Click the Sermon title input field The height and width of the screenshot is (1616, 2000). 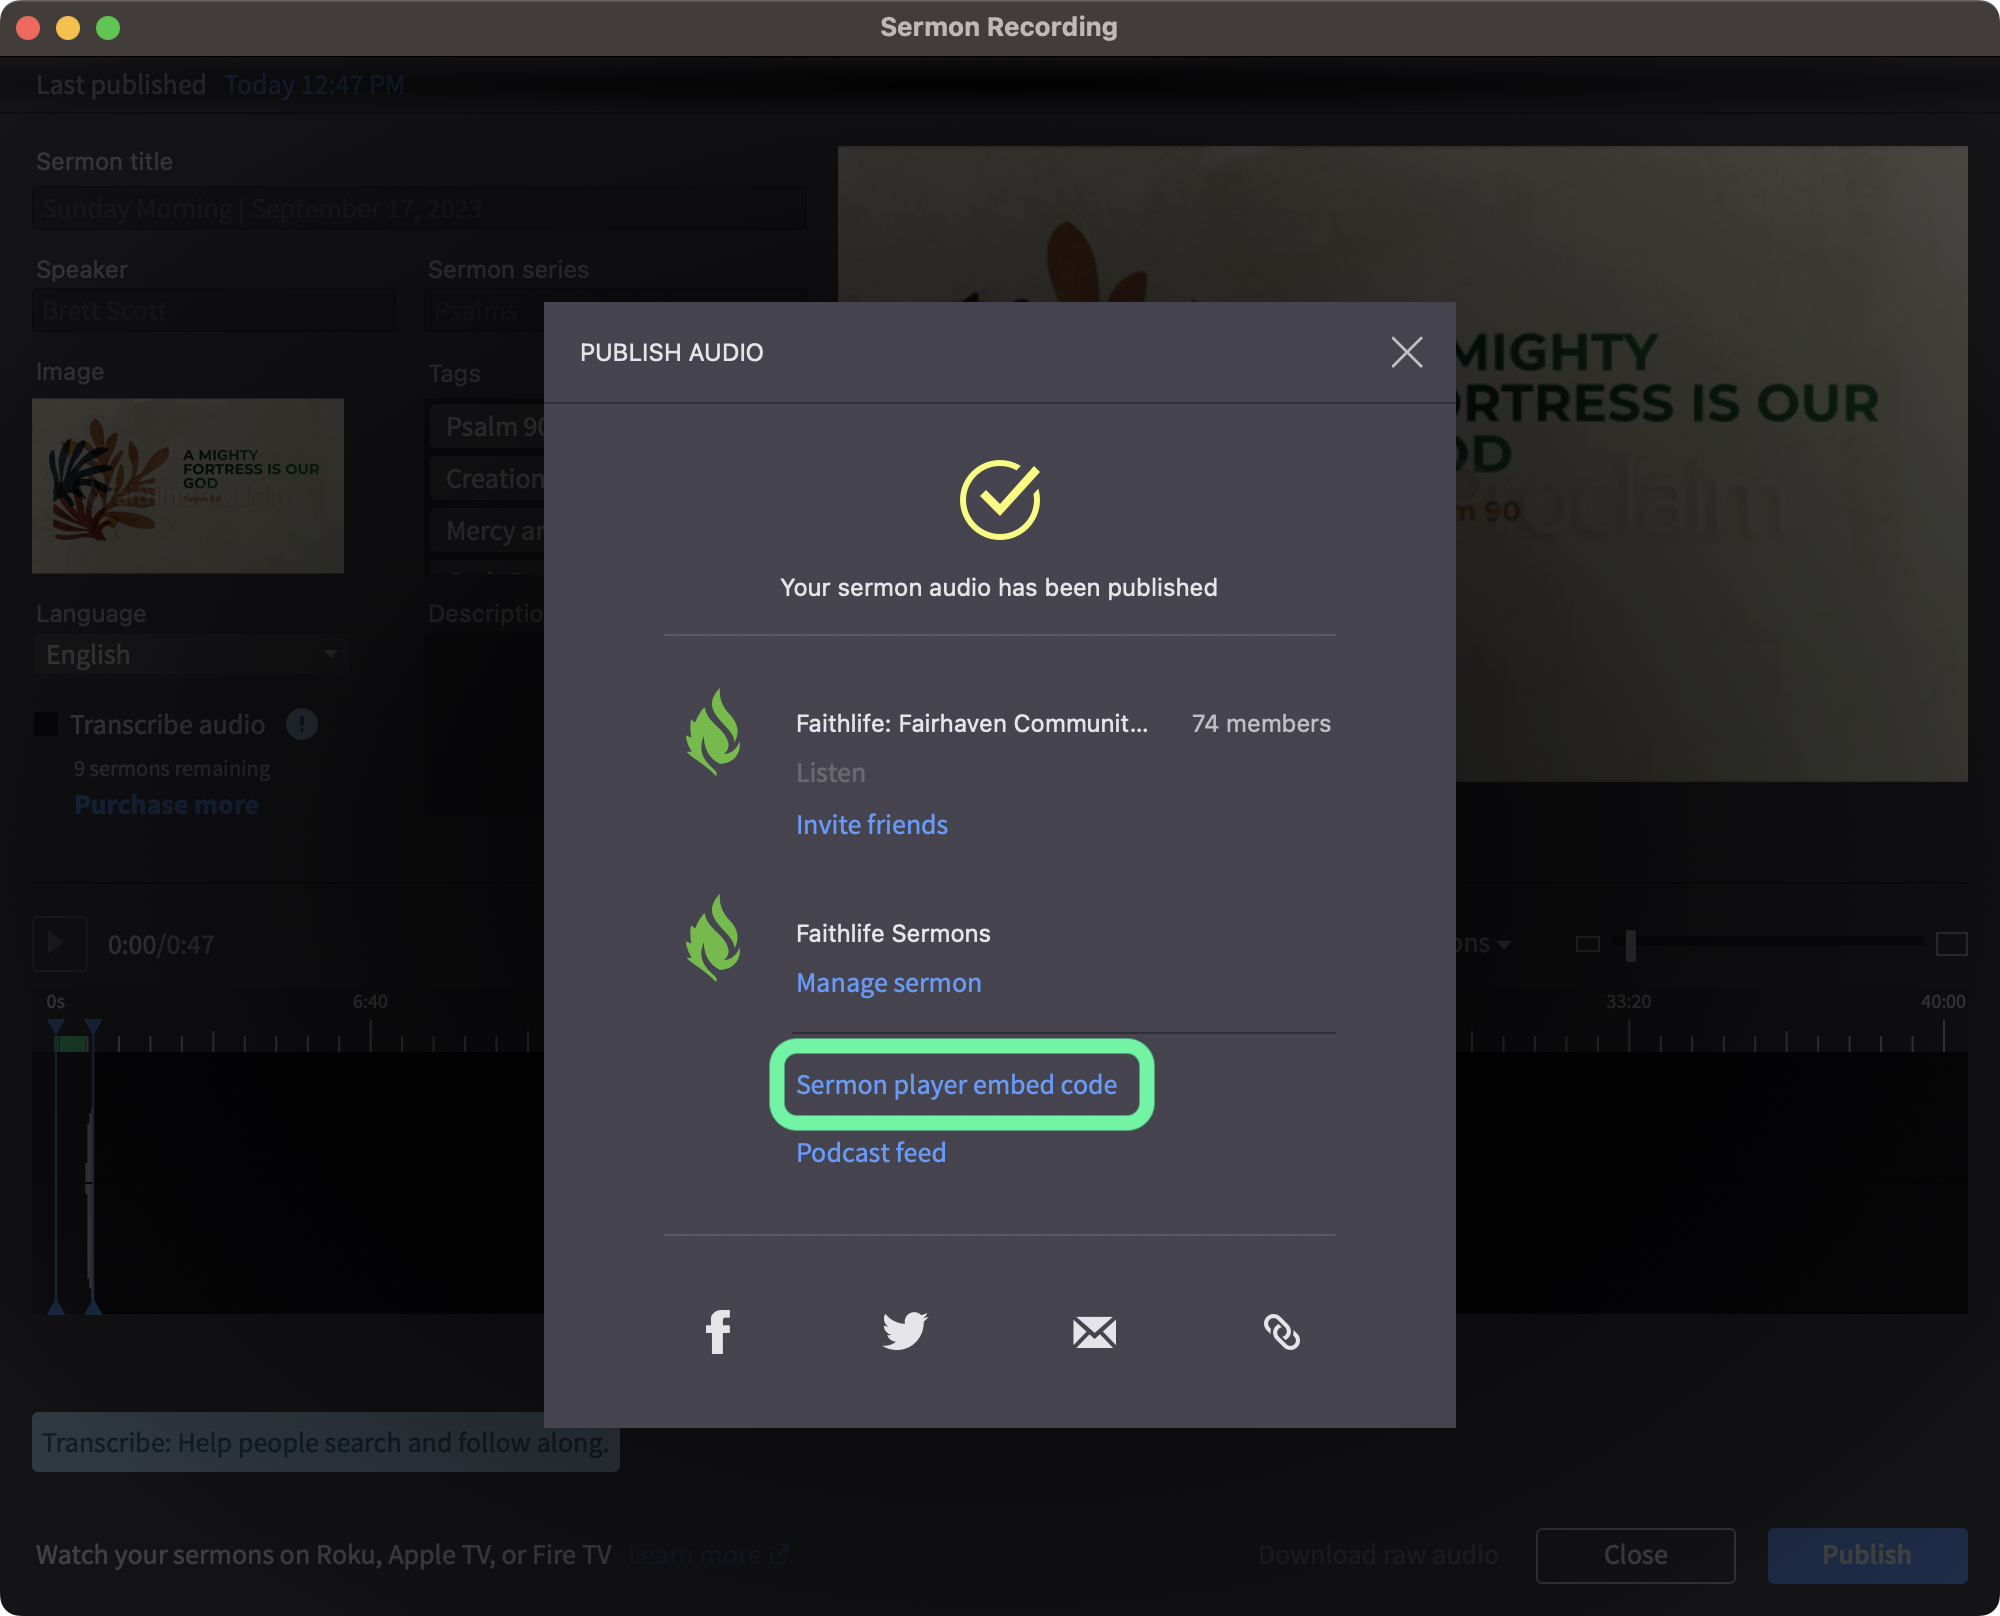coord(419,208)
